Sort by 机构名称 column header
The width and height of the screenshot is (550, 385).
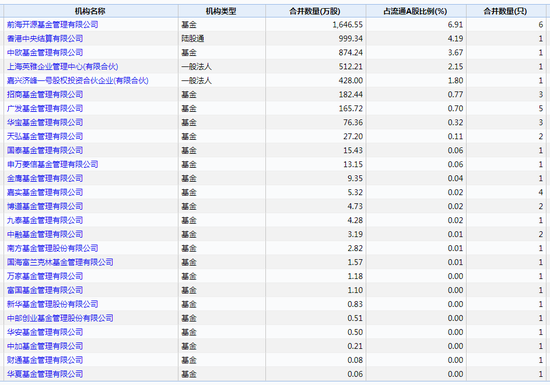pos(90,11)
